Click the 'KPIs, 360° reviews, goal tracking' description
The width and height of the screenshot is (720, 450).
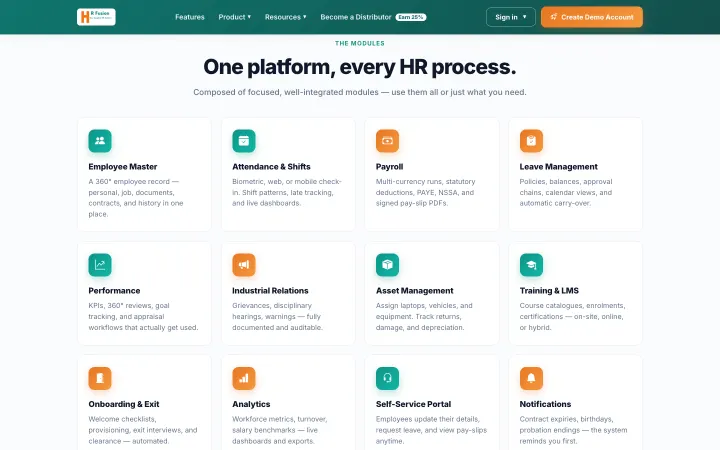click(143, 316)
